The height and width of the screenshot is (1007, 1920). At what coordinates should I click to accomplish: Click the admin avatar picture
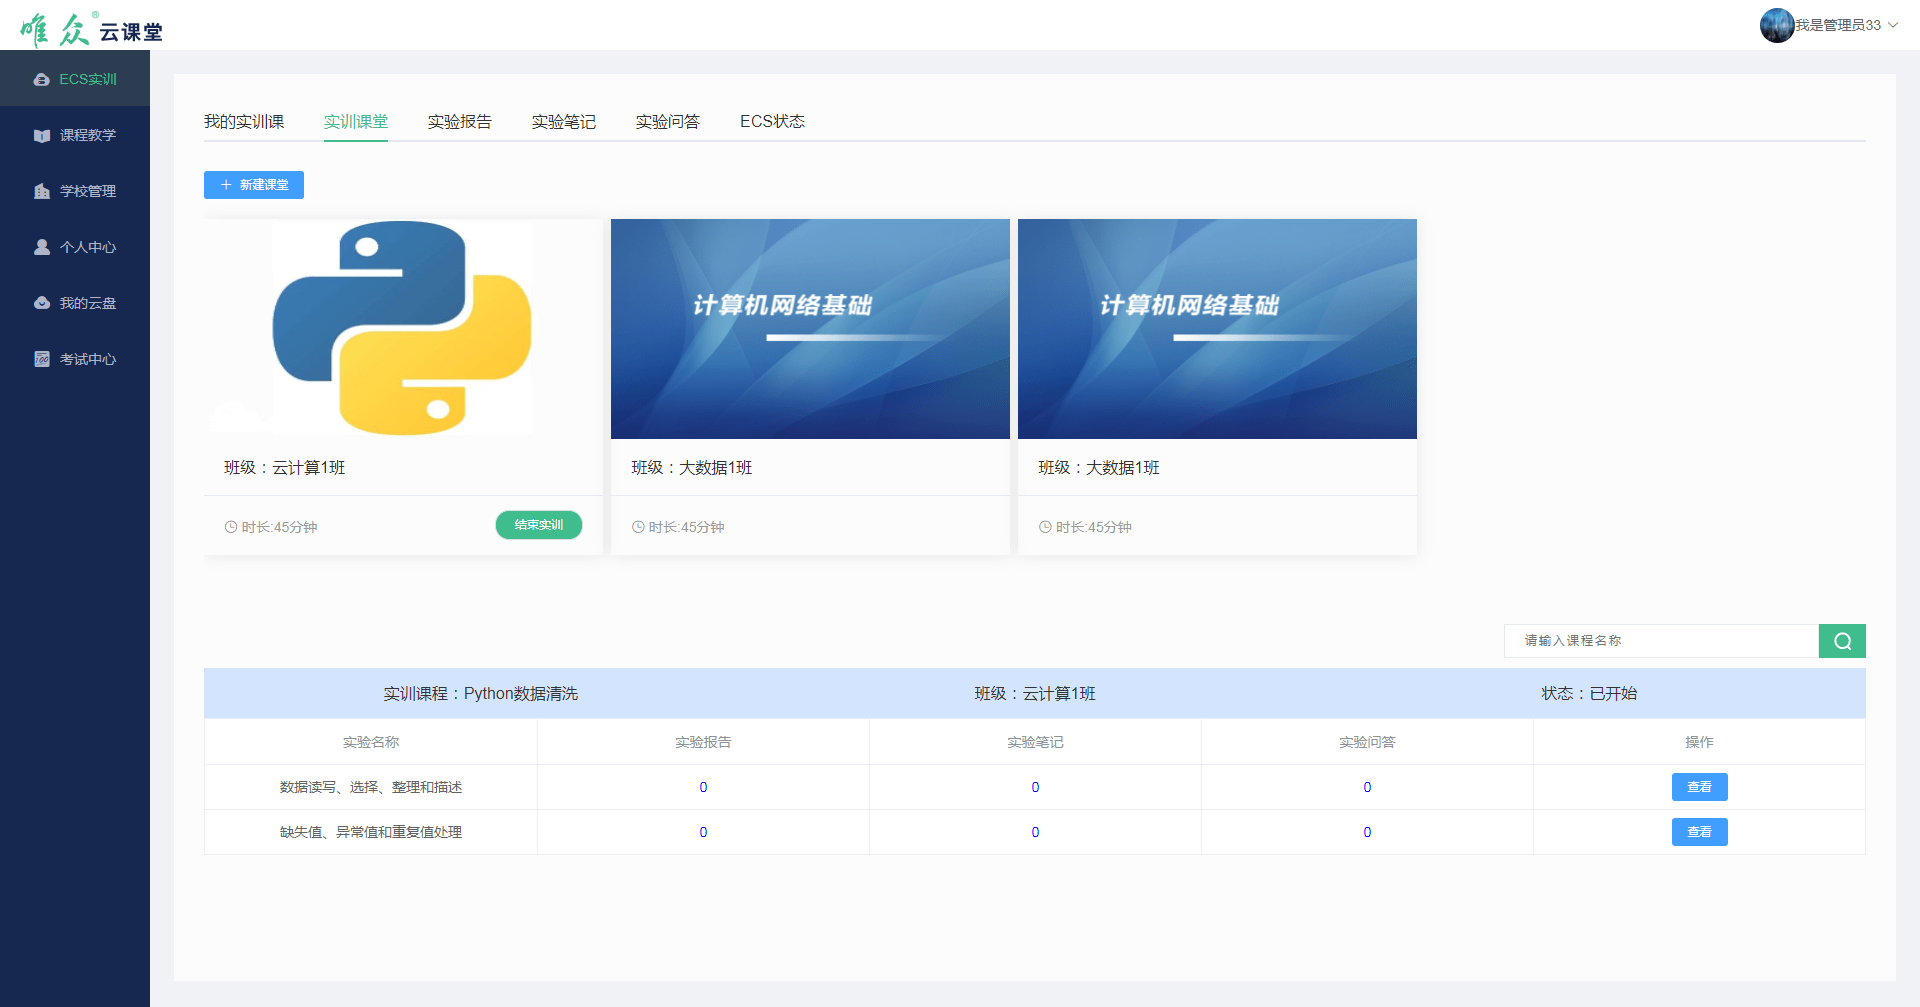(x=1776, y=25)
